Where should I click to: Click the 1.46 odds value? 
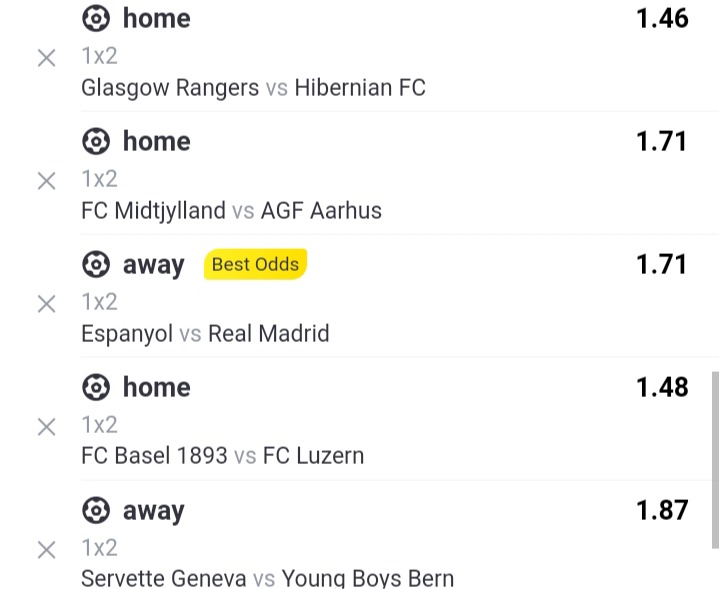click(662, 18)
